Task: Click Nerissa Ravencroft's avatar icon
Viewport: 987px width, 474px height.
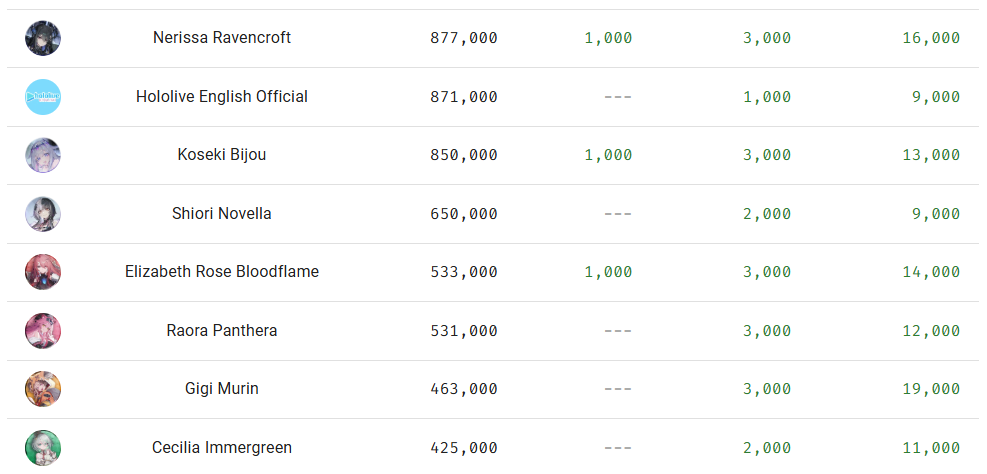Action: 43,38
